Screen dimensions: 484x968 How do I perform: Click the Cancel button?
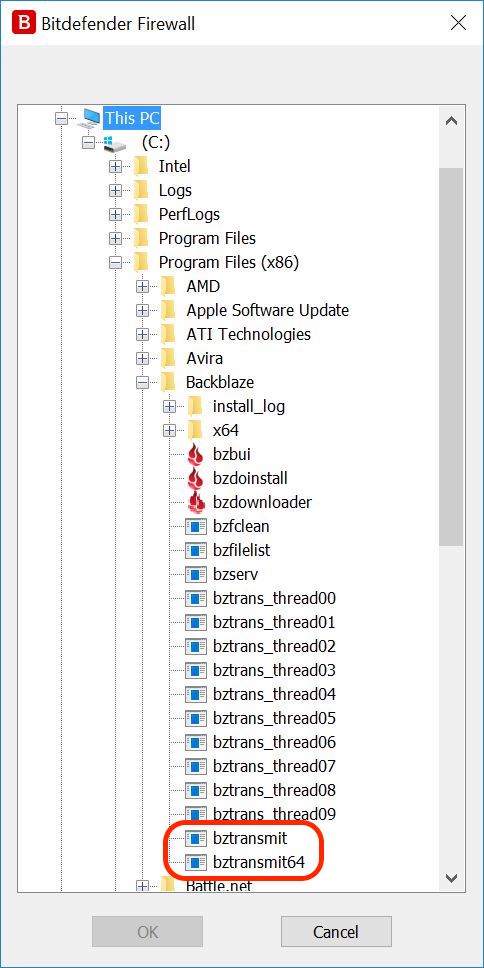(x=336, y=932)
